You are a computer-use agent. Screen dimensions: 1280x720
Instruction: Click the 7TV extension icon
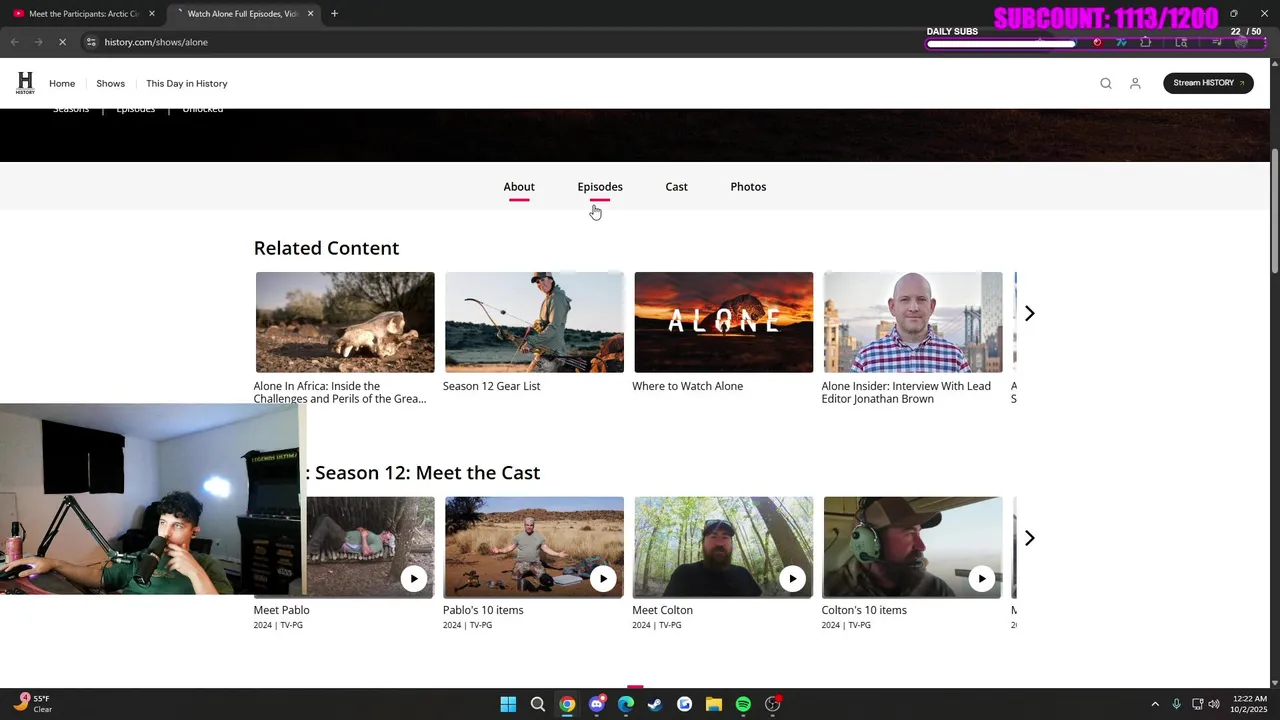[x=1121, y=42]
